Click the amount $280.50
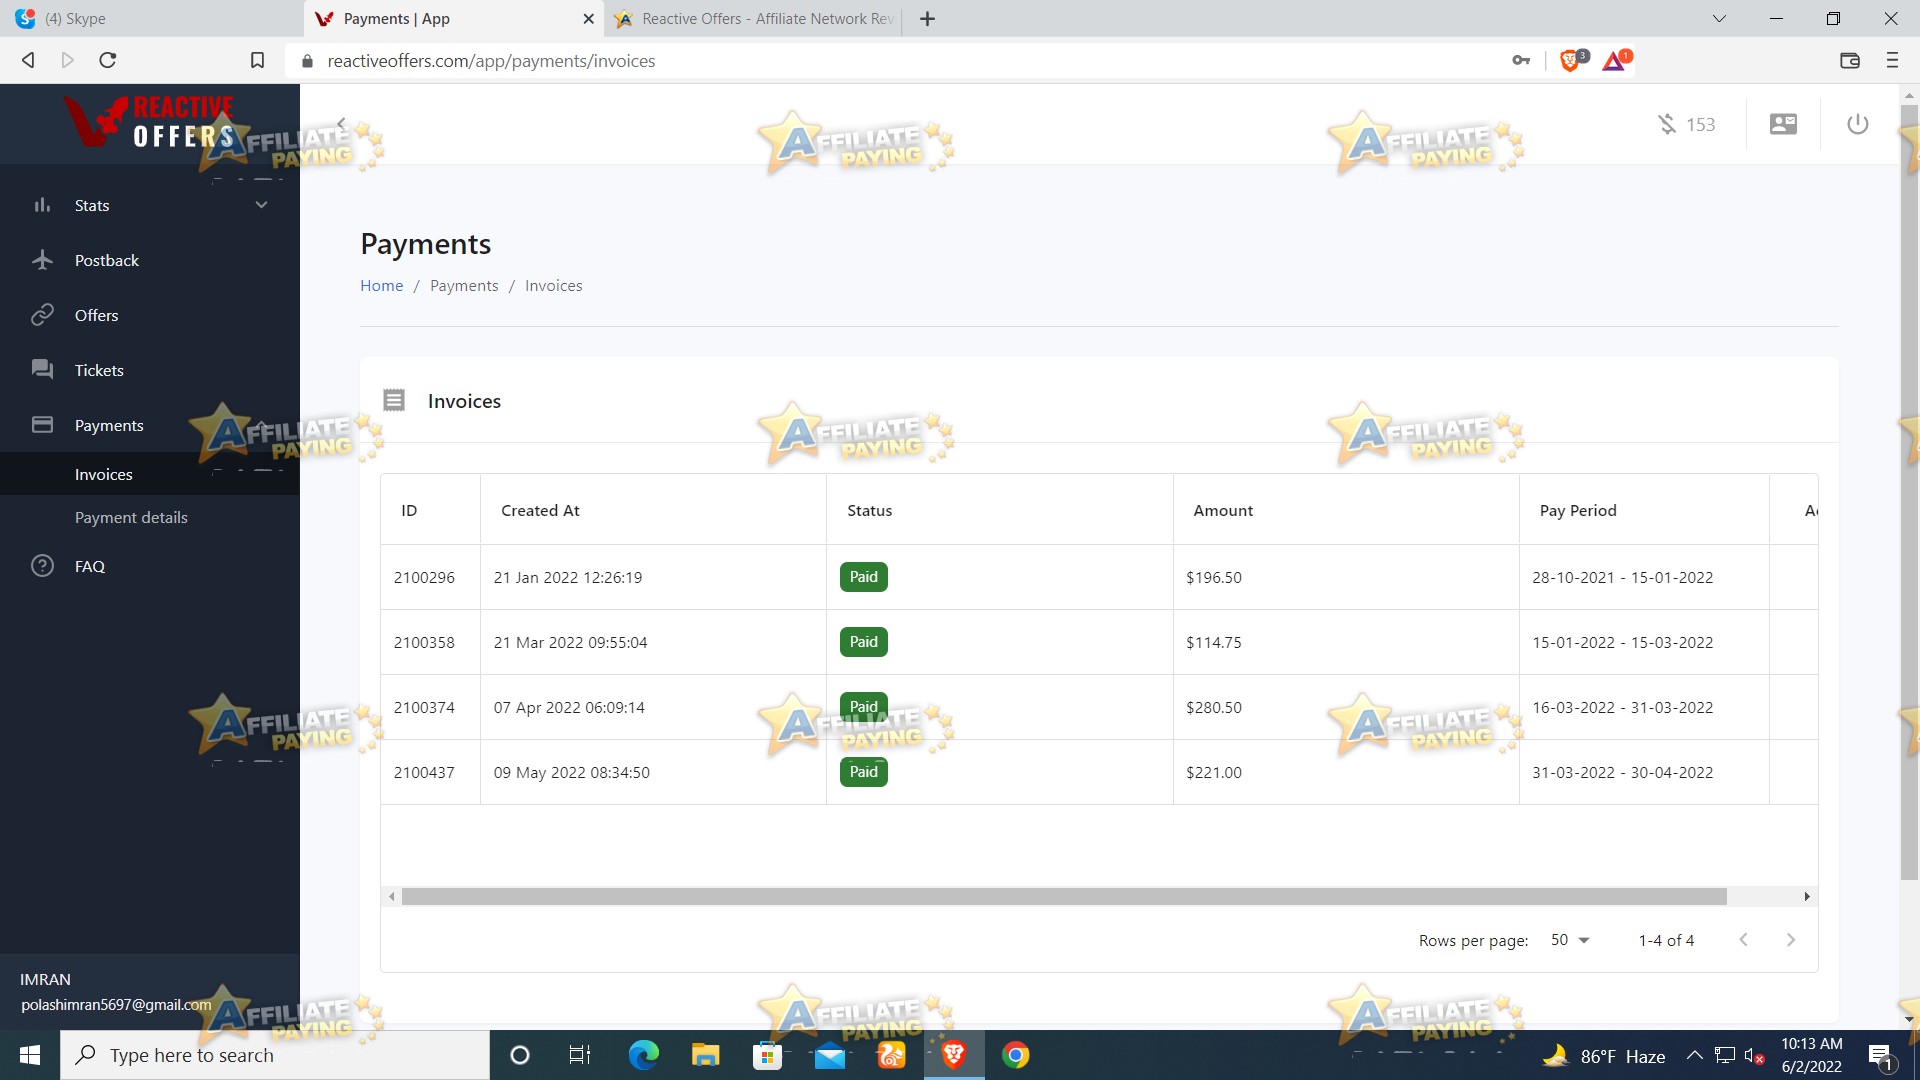Image resolution: width=1920 pixels, height=1080 pixels. click(1213, 707)
